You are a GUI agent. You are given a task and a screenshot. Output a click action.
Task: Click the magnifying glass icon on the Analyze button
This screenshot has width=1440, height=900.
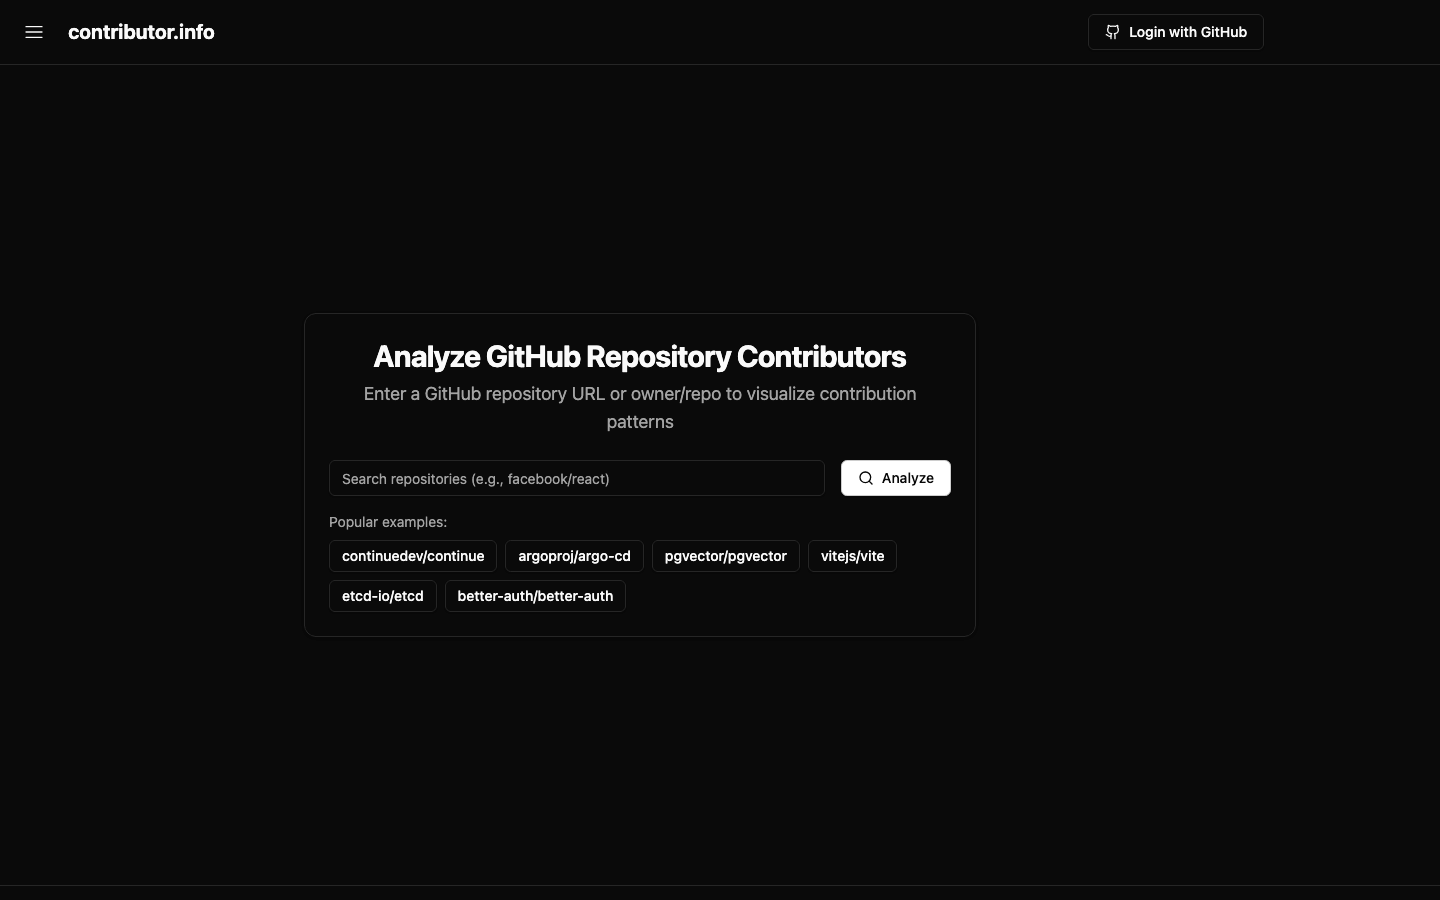pyautogui.click(x=866, y=478)
